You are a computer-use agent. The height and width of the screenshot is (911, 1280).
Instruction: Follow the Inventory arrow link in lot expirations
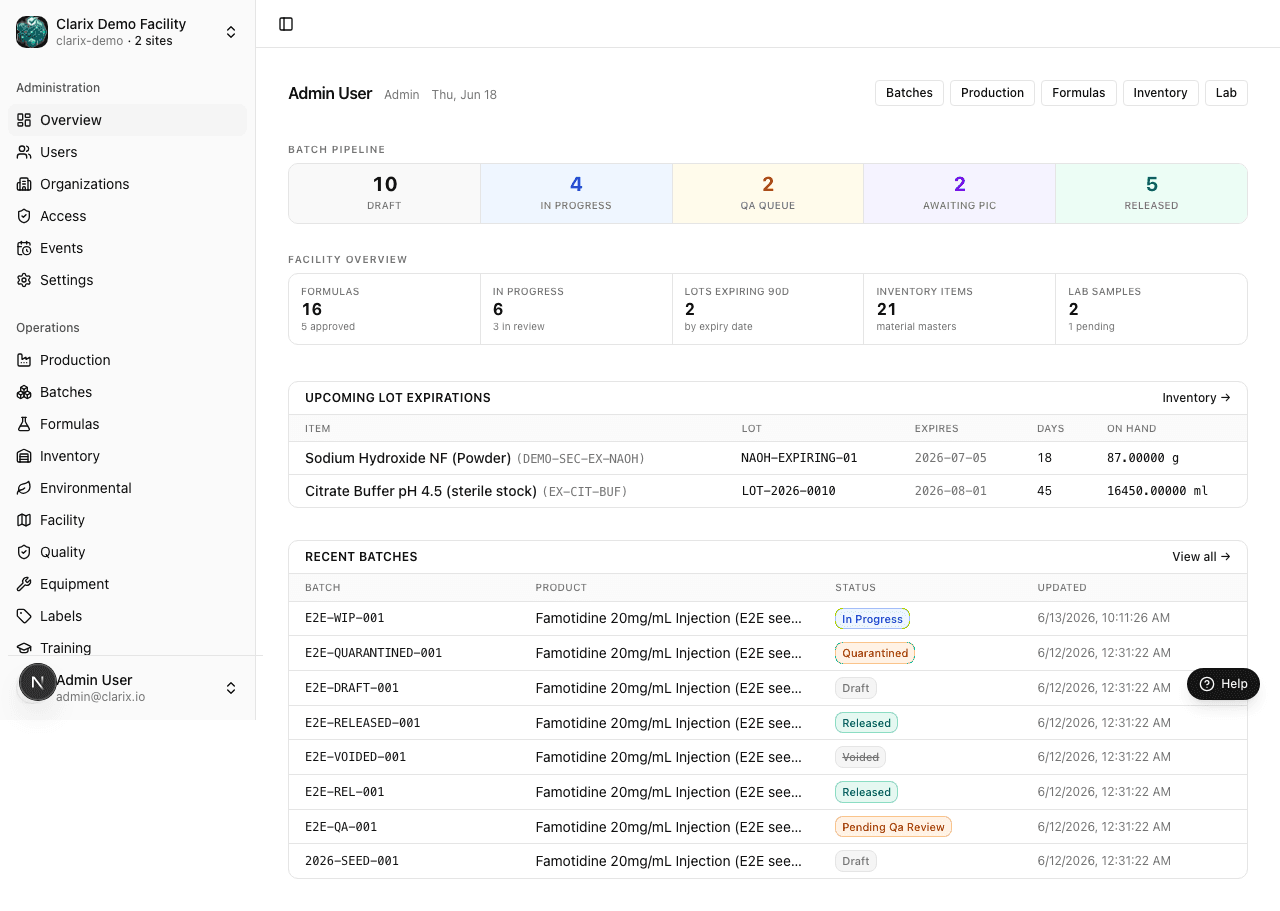click(x=1196, y=398)
